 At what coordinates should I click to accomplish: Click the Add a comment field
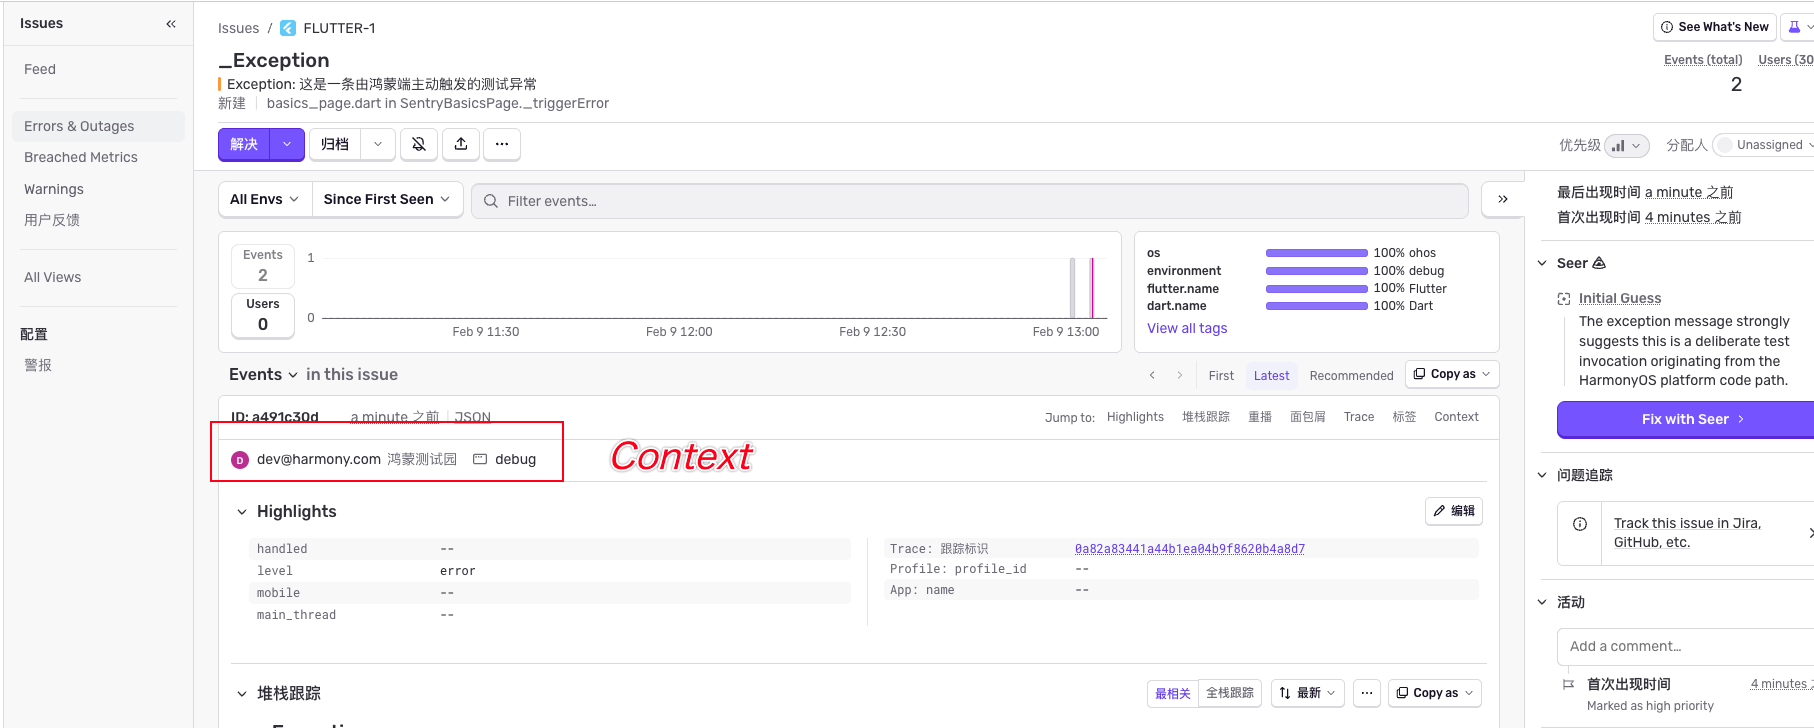pos(1686,646)
